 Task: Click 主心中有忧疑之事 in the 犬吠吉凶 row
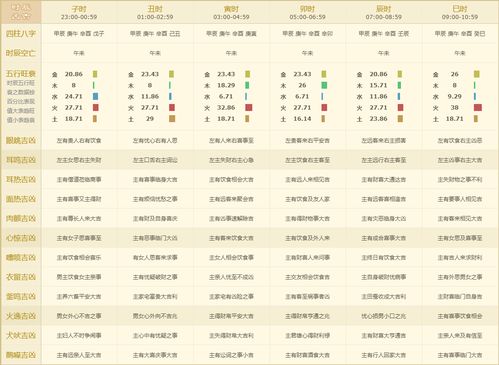tap(155, 336)
